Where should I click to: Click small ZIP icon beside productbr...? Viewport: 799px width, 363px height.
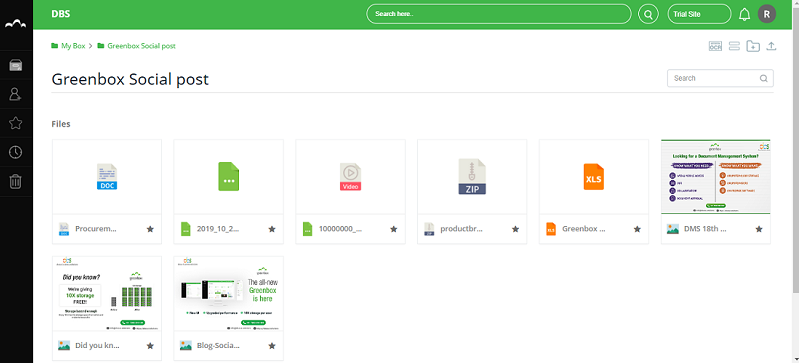point(429,229)
